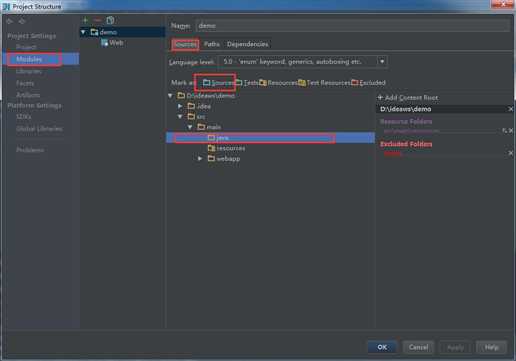Collapse the main folder
Viewport: 516px width, 361px height.
click(190, 127)
